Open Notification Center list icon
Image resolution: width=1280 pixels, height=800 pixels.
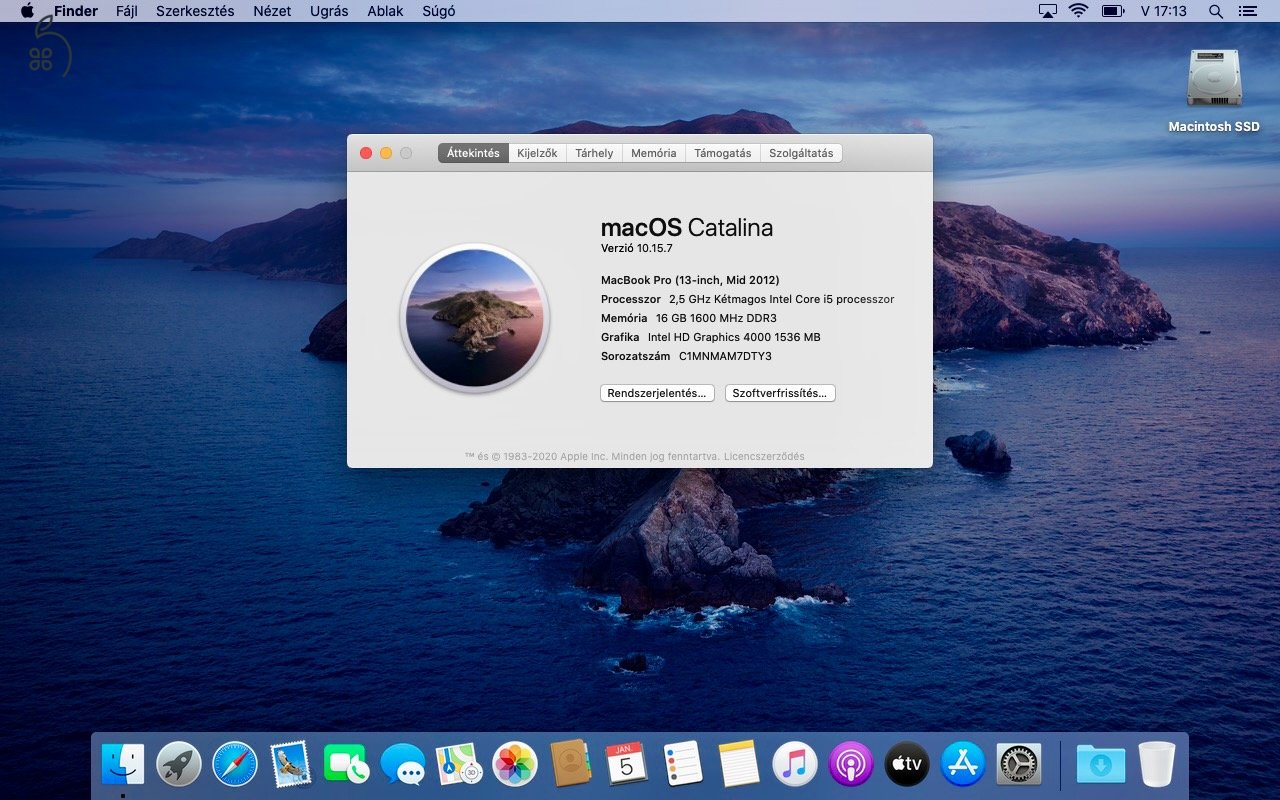click(1246, 11)
